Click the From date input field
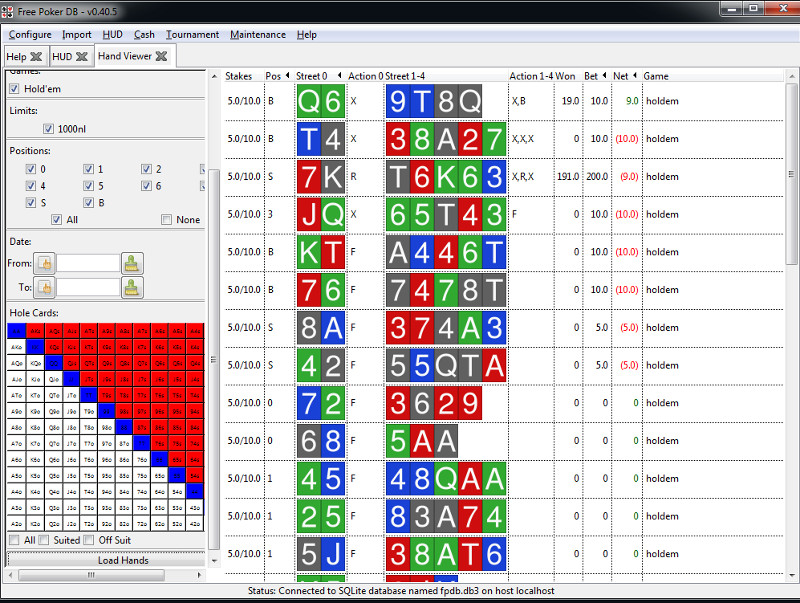This screenshot has width=800, height=603. (x=88, y=263)
